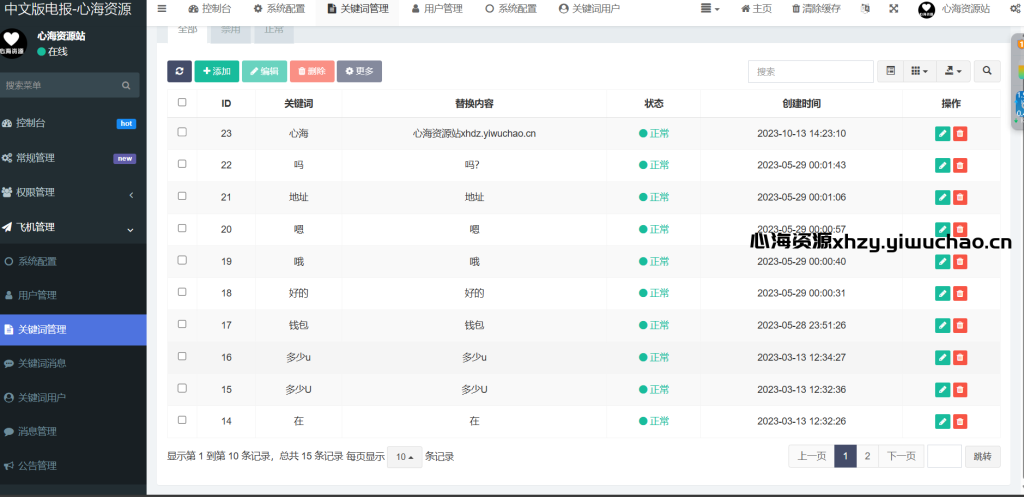Edit row ID 22 with green pencil
The height and width of the screenshot is (497, 1024).
[942, 165]
